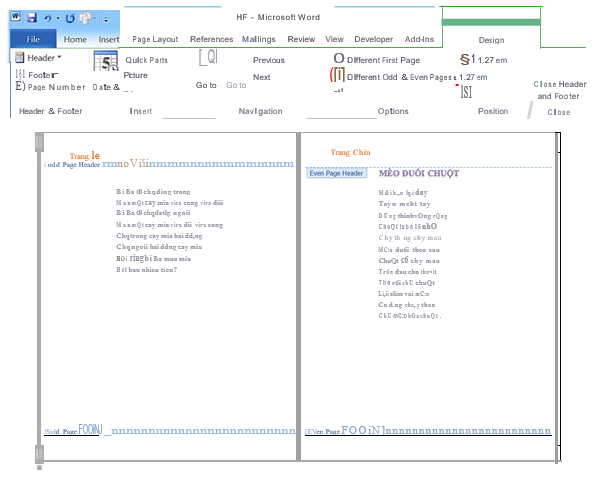The height and width of the screenshot is (483, 604).
Task: Click the Save icon in quick access toolbar
Action: point(32,18)
